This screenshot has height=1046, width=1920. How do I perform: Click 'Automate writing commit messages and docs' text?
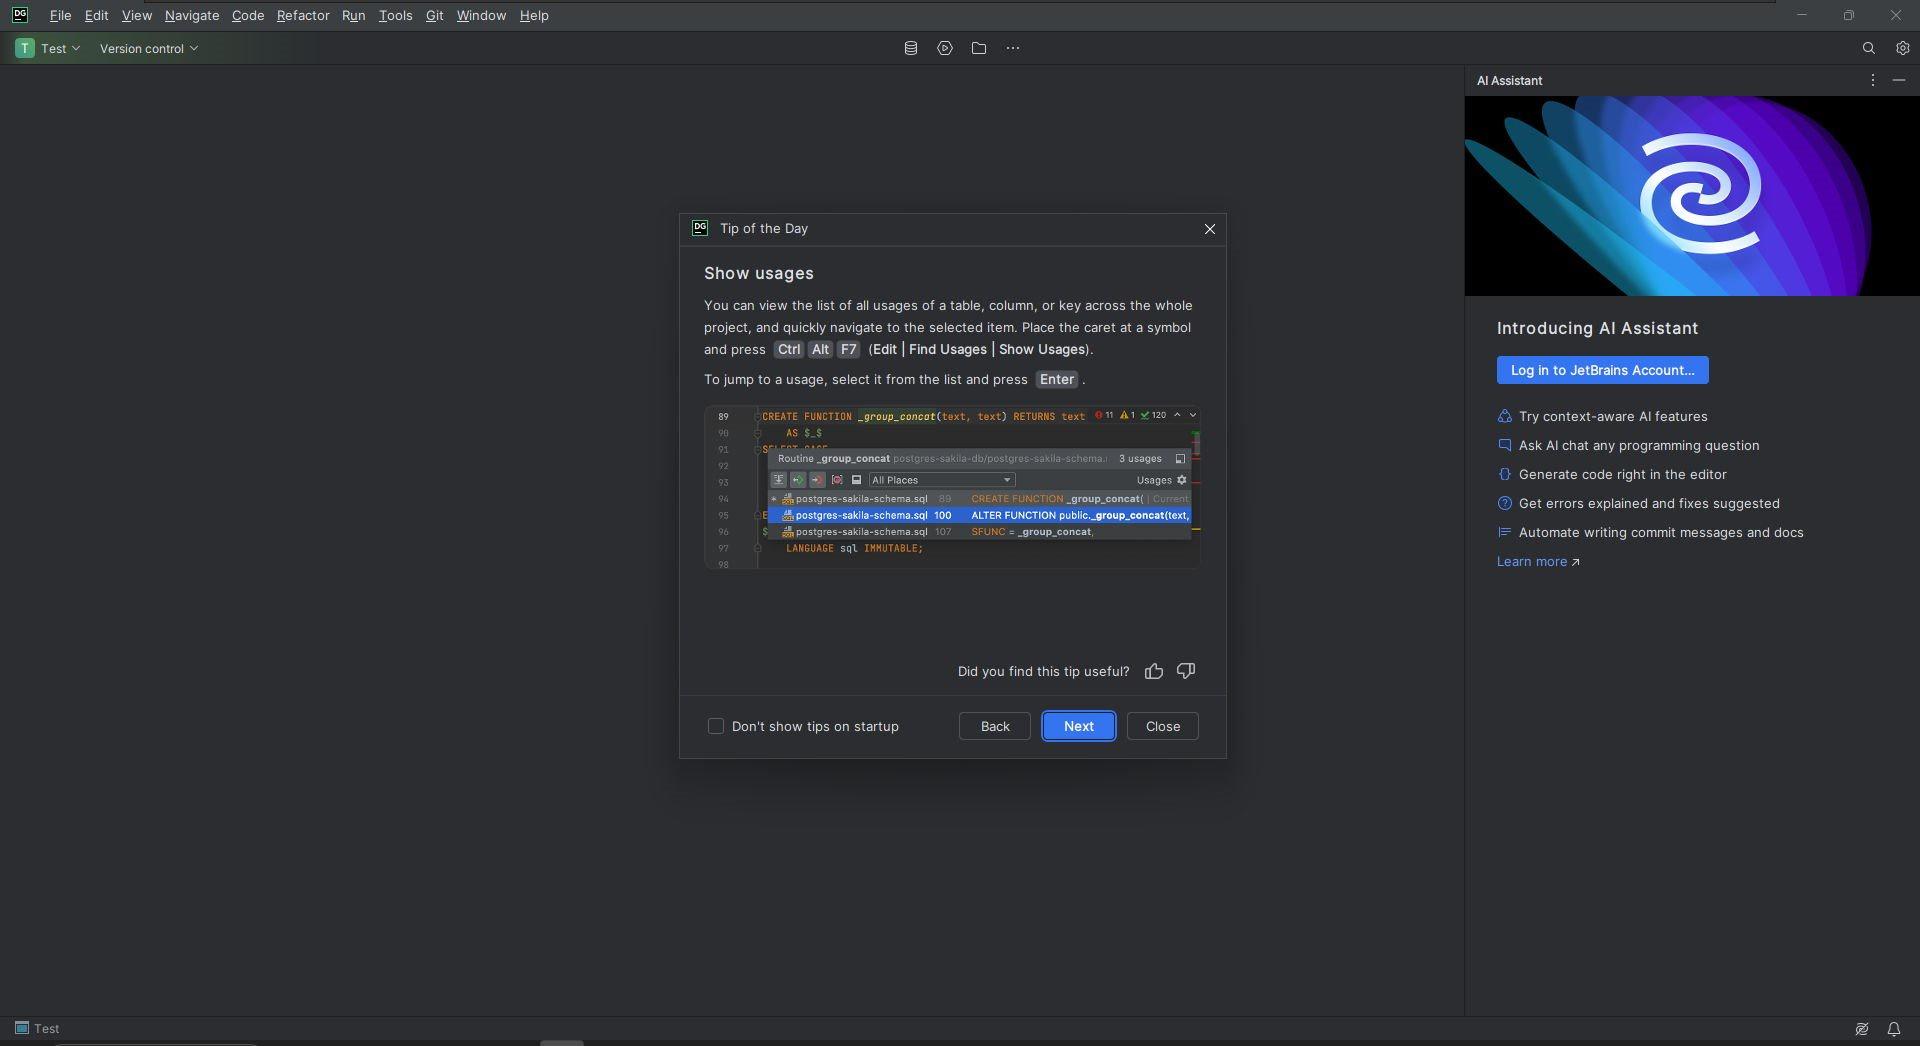(x=1661, y=533)
